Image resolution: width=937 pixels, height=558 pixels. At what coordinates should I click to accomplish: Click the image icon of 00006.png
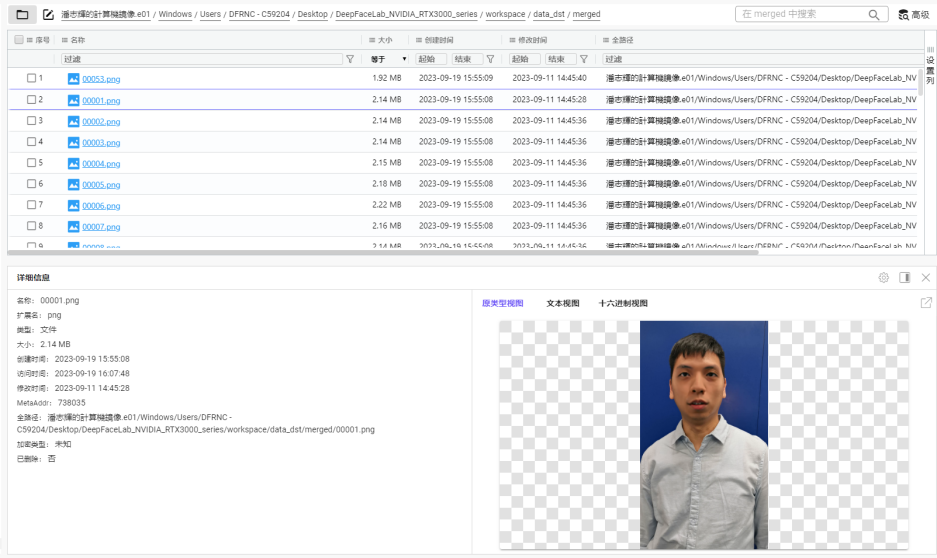(74, 206)
